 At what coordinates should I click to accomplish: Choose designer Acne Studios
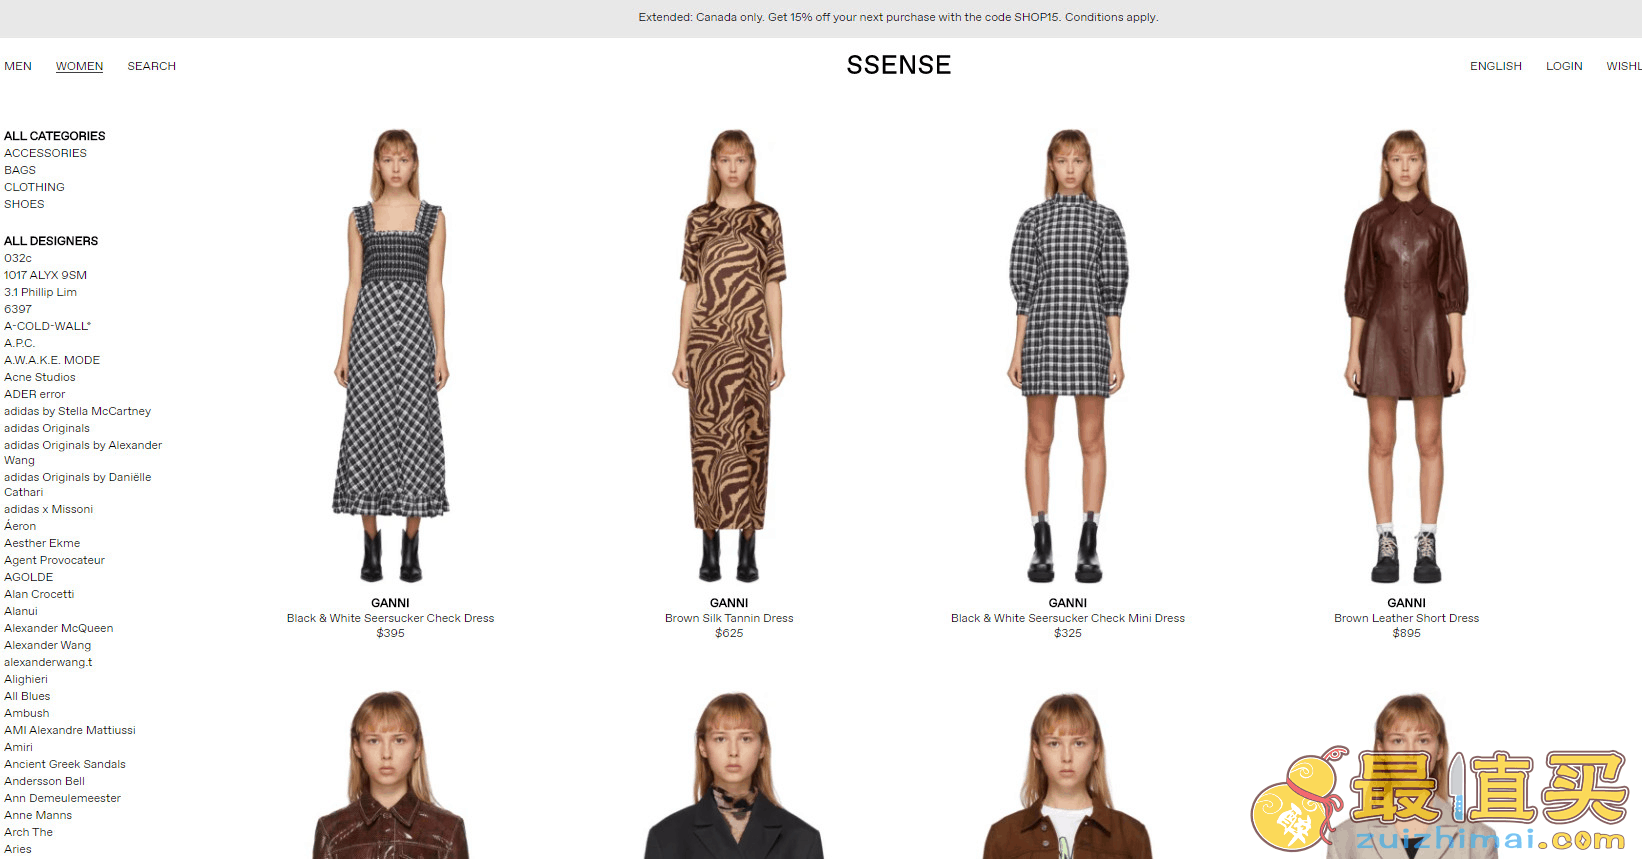click(40, 377)
